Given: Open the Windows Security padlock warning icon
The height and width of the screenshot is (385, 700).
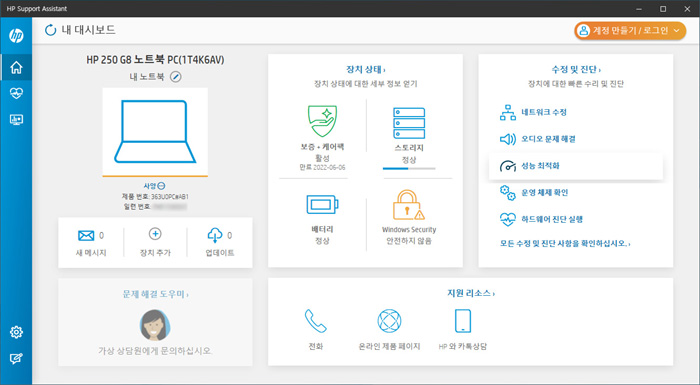Looking at the screenshot, I should 408,205.
